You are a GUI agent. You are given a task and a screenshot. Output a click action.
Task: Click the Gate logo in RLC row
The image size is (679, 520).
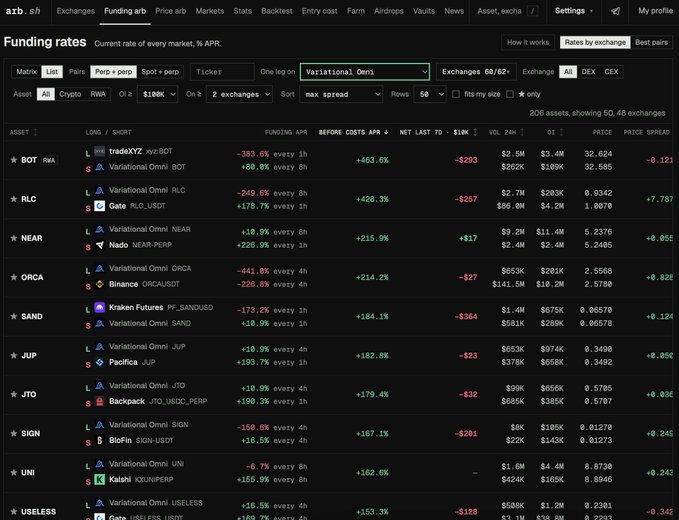[x=100, y=206]
